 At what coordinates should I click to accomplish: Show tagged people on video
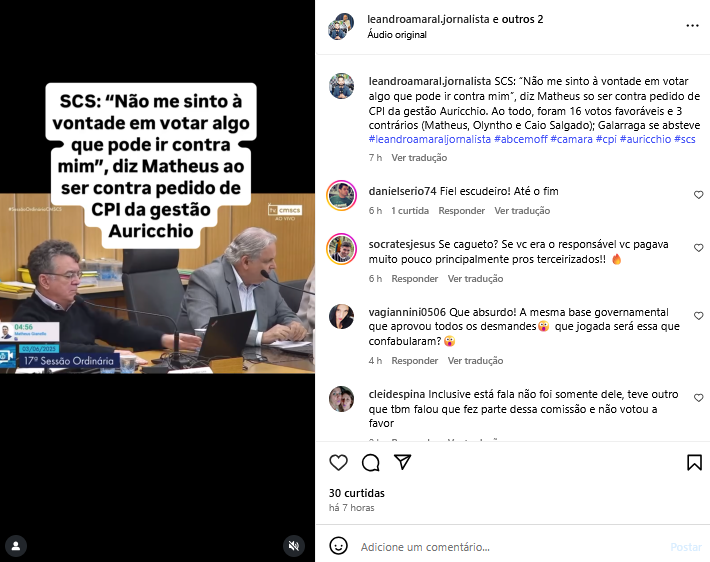coord(16,546)
